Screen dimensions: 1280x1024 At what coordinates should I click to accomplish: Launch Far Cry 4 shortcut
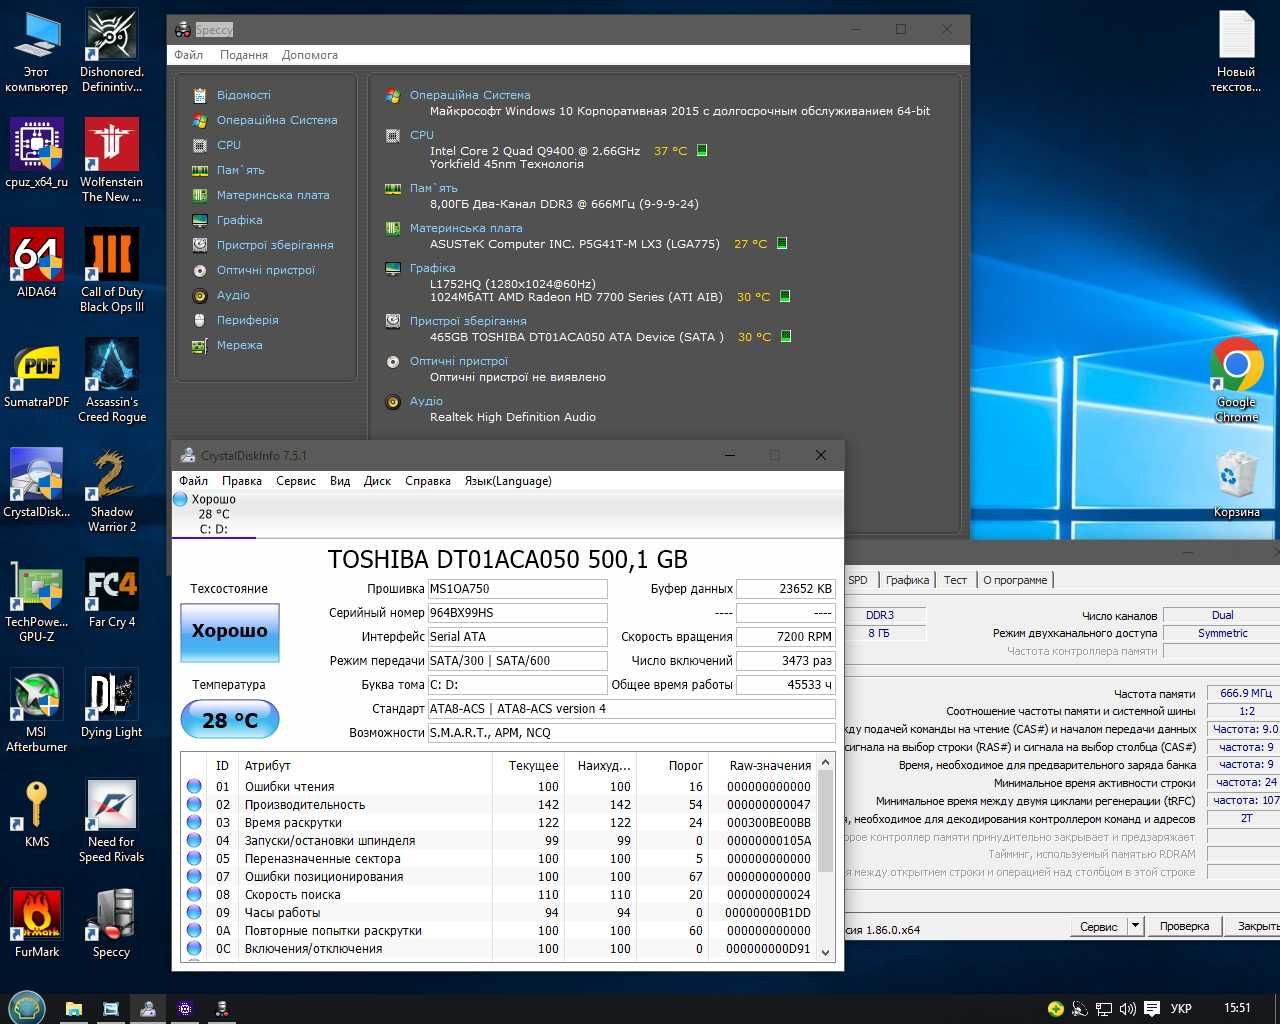(x=112, y=593)
